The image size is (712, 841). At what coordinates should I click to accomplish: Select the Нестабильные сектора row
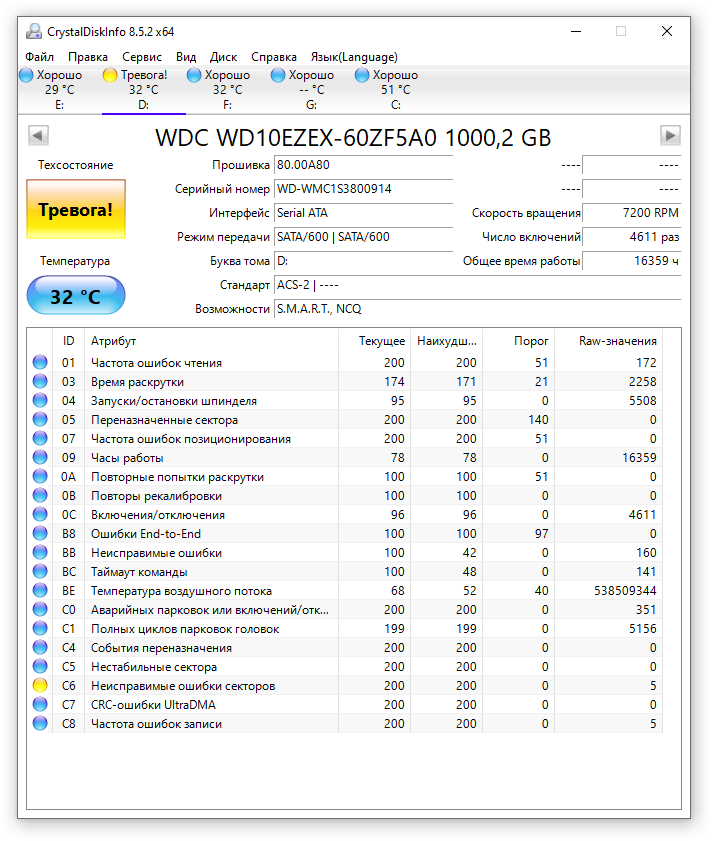click(345, 667)
